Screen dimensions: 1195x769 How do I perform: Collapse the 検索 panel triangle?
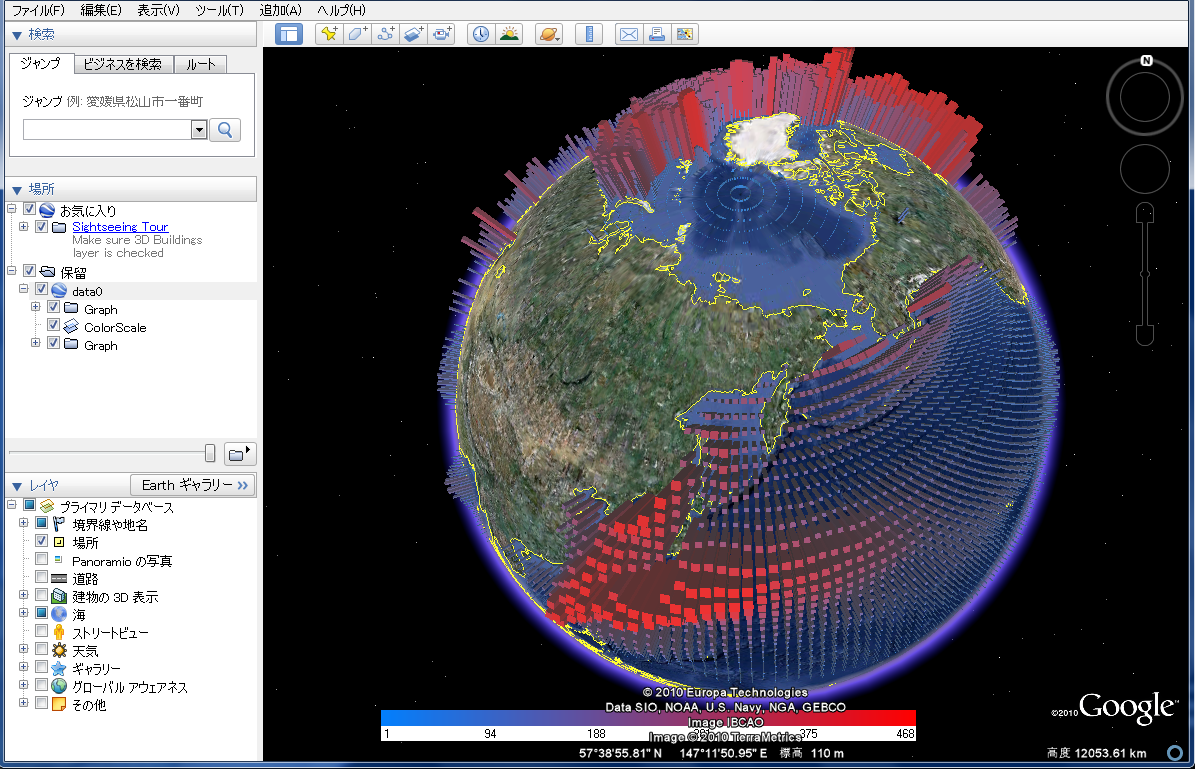click(17, 35)
